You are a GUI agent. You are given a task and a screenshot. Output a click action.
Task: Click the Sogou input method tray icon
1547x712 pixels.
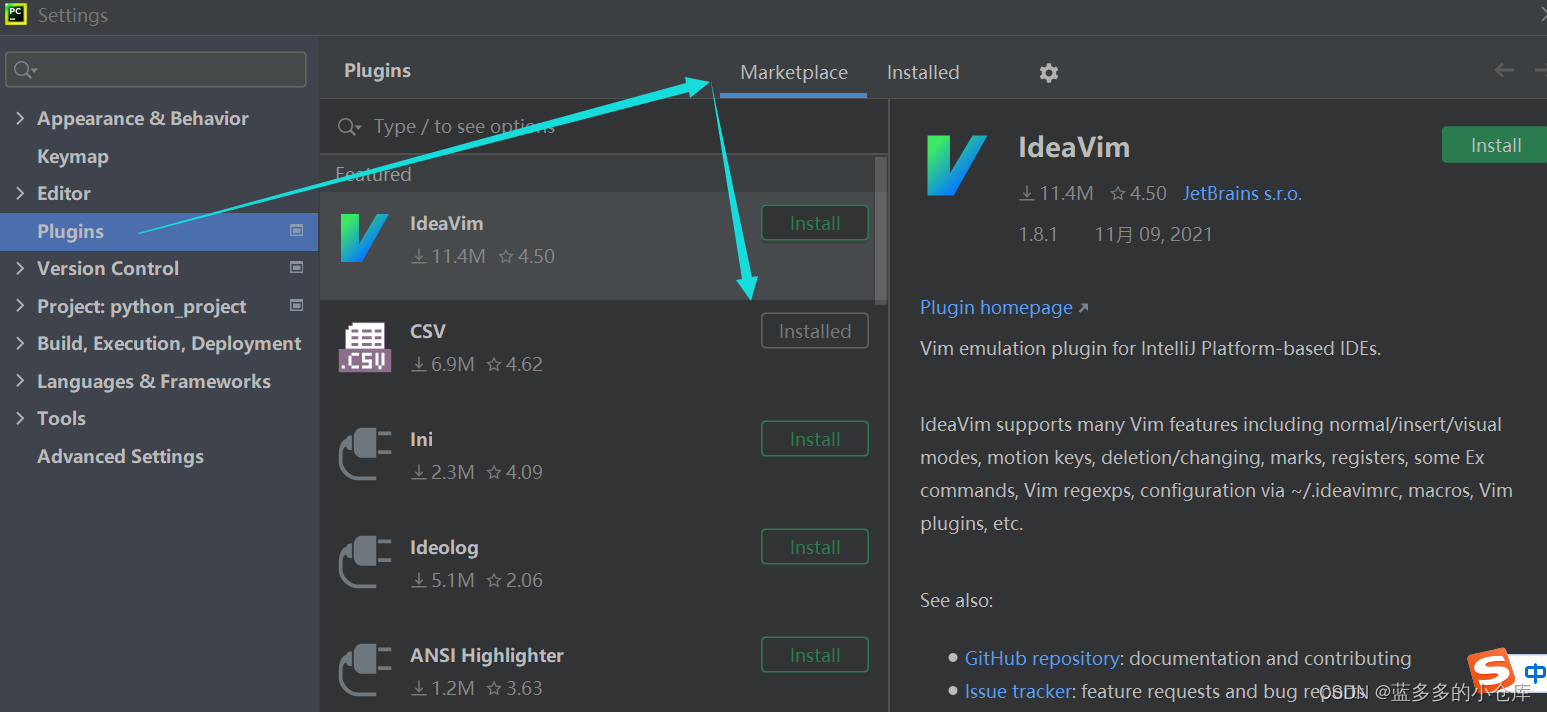click(x=1490, y=669)
